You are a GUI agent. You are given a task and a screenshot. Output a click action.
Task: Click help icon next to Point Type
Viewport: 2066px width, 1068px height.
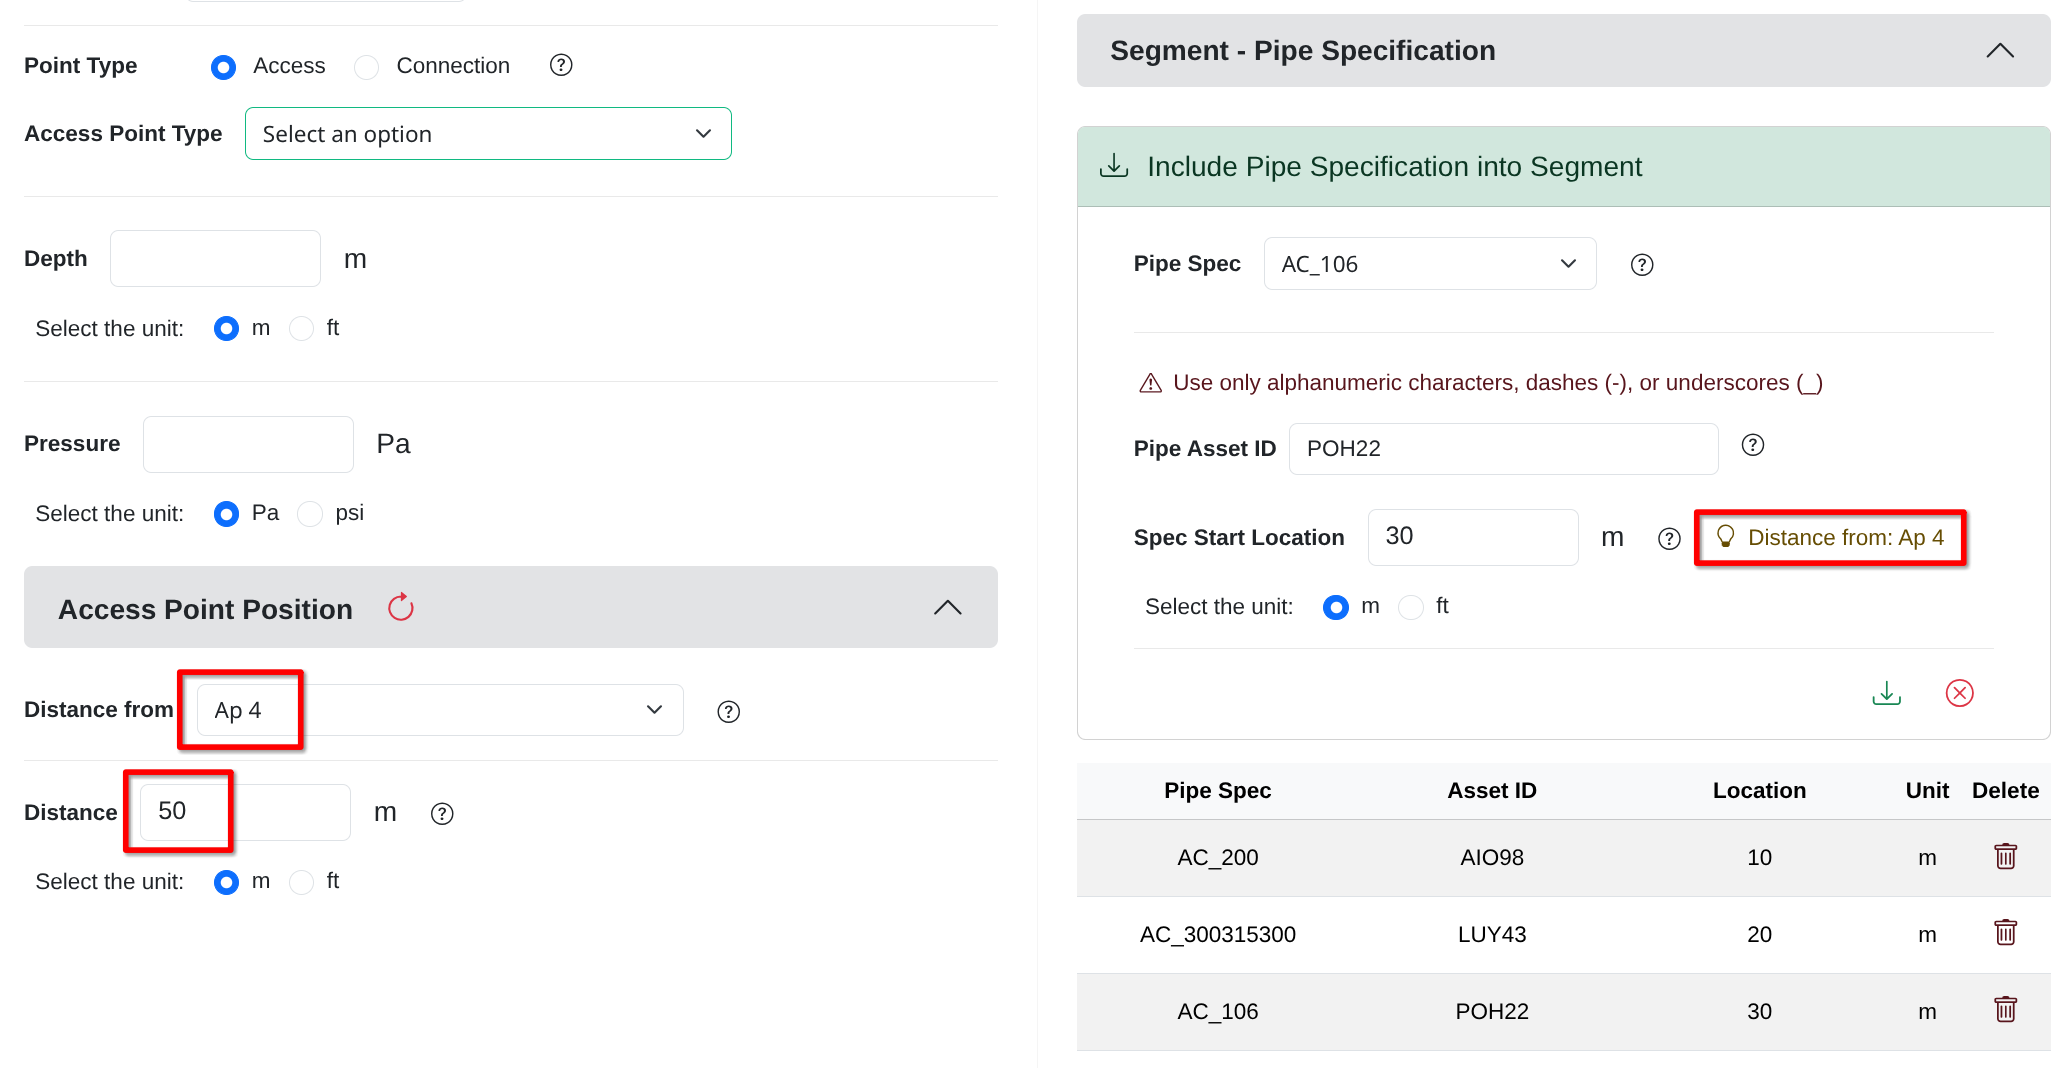tap(561, 65)
